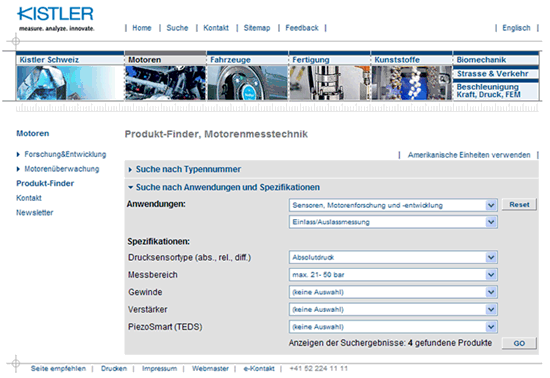Click the machine image under Fertigung
This screenshot has height=378, width=550.
pyautogui.click(x=330, y=83)
